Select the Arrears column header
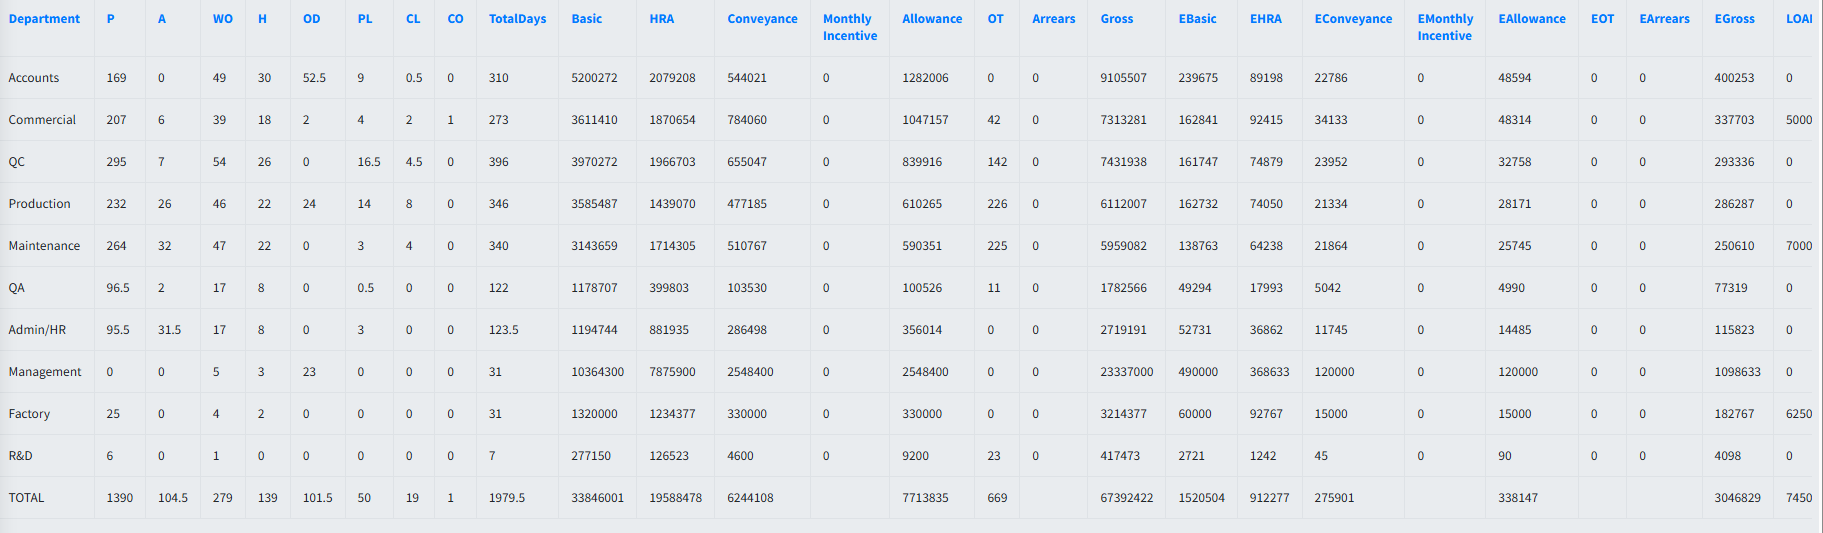The width and height of the screenshot is (1823, 533). [1053, 19]
